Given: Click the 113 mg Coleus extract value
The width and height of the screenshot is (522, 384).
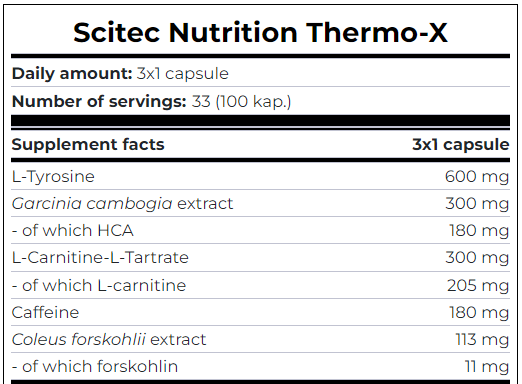Looking at the screenshot, I should coord(482,340).
